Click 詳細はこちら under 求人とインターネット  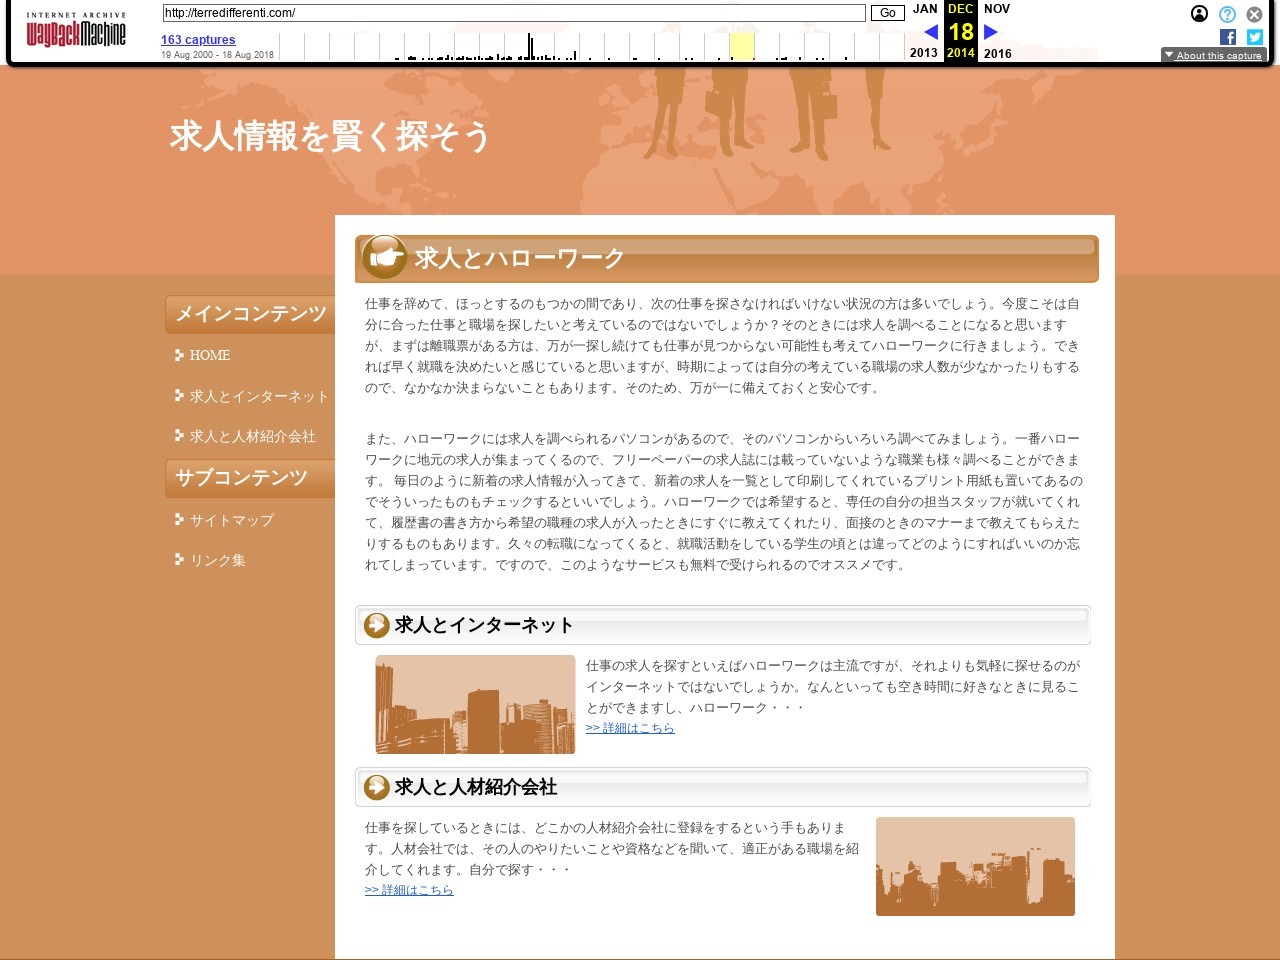point(630,728)
